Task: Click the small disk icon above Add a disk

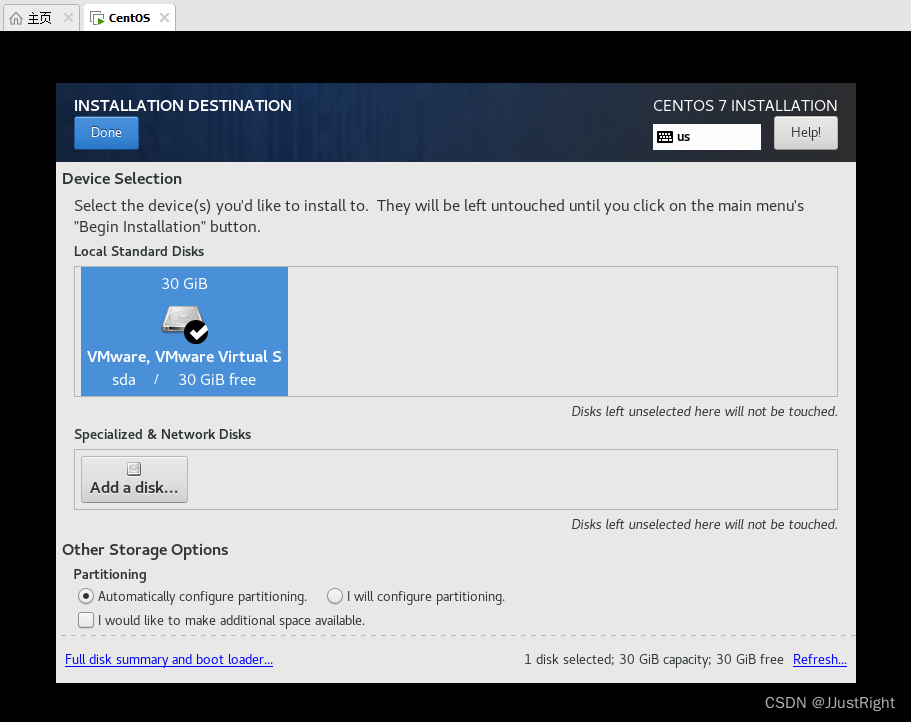Action: [x=134, y=469]
